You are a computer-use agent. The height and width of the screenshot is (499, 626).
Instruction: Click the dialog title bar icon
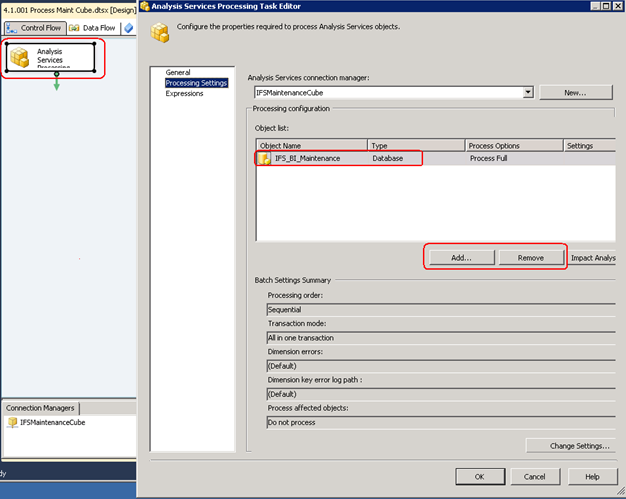pos(145,6)
